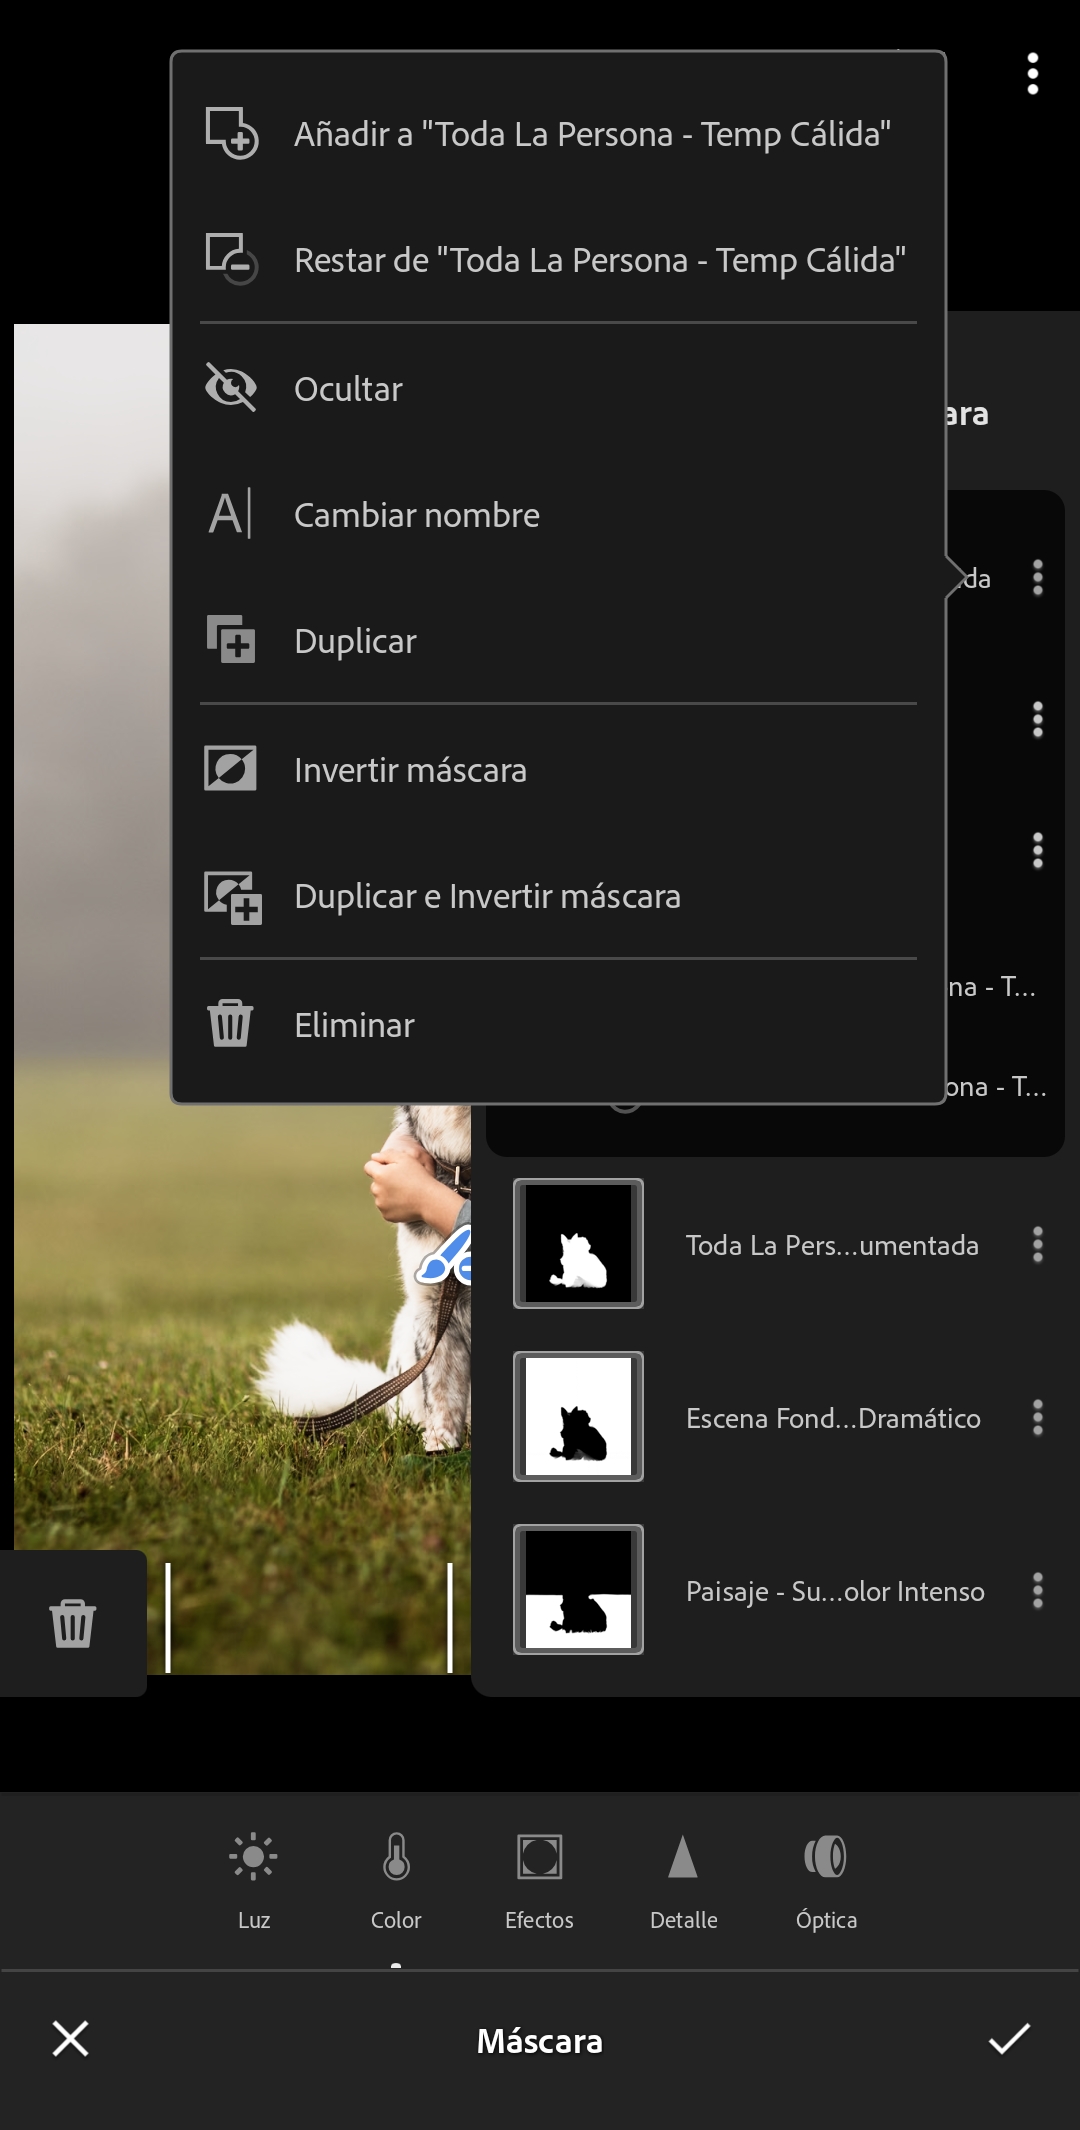Click the Escena Fond...Dramático label
The image size is (1080, 2130).
[833, 1418]
